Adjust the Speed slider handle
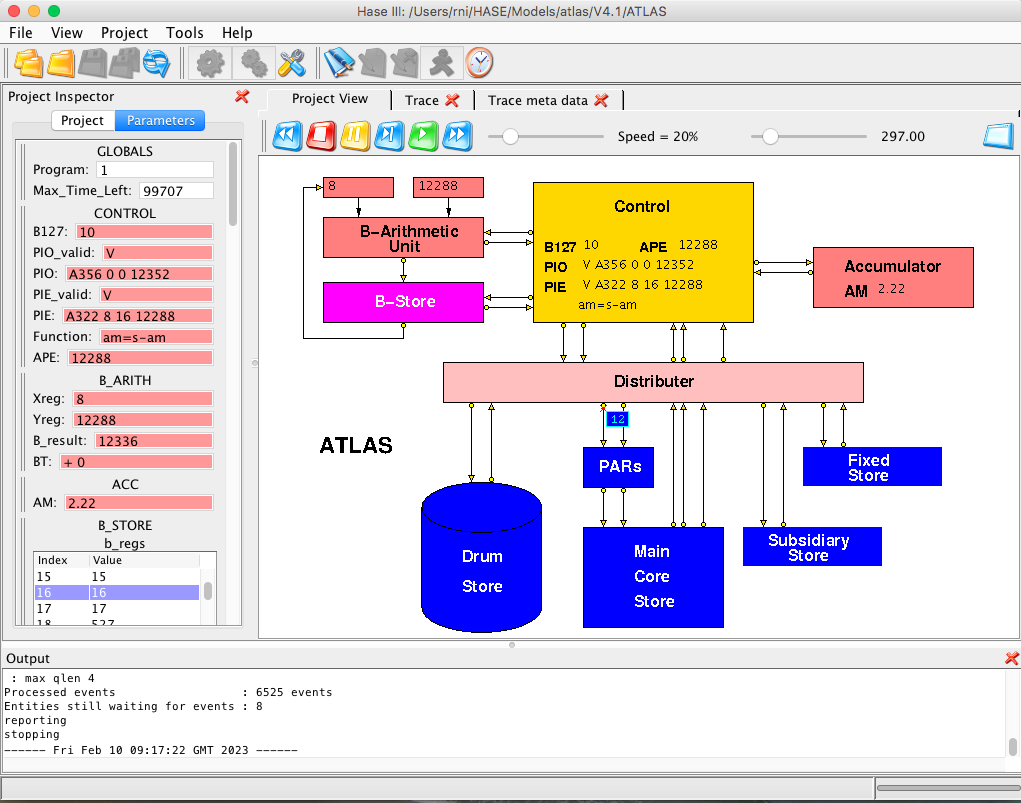Viewport: 1021px width, 803px height. point(510,136)
